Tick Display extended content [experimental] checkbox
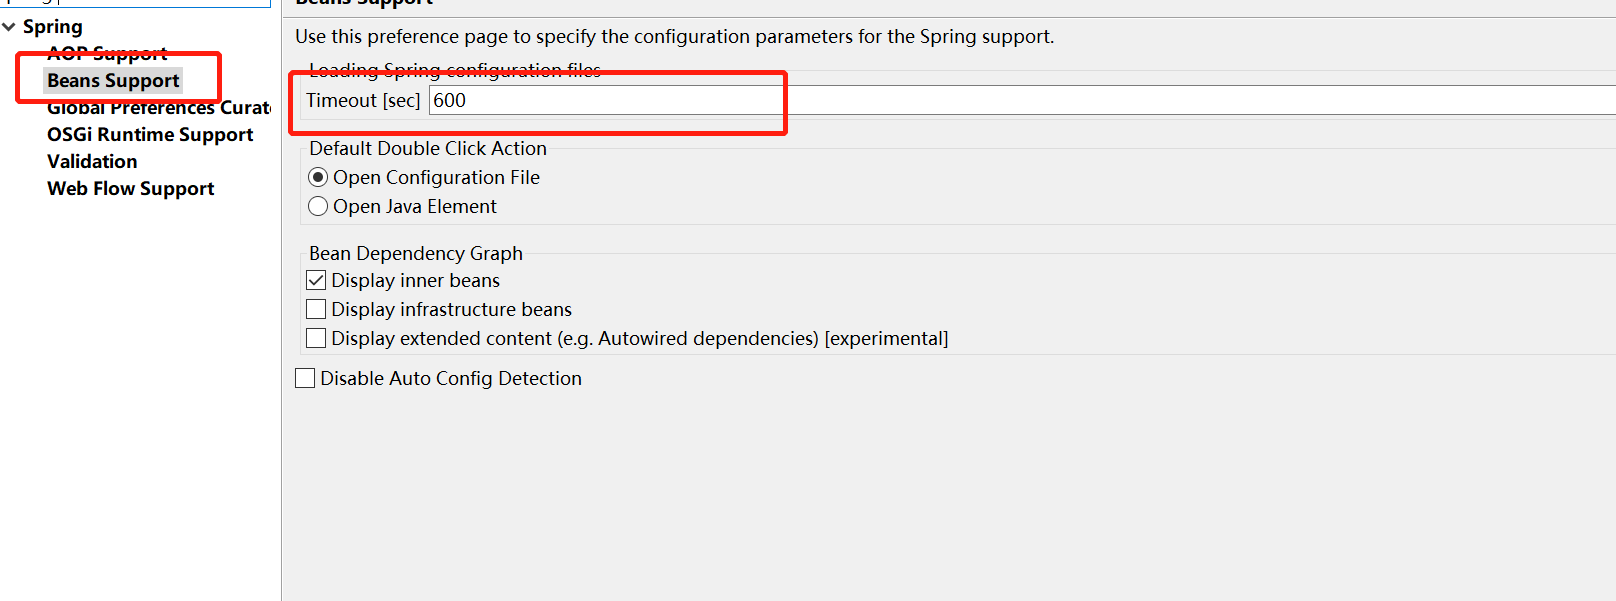The height and width of the screenshot is (601, 1616). pyautogui.click(x=316, y=339)
